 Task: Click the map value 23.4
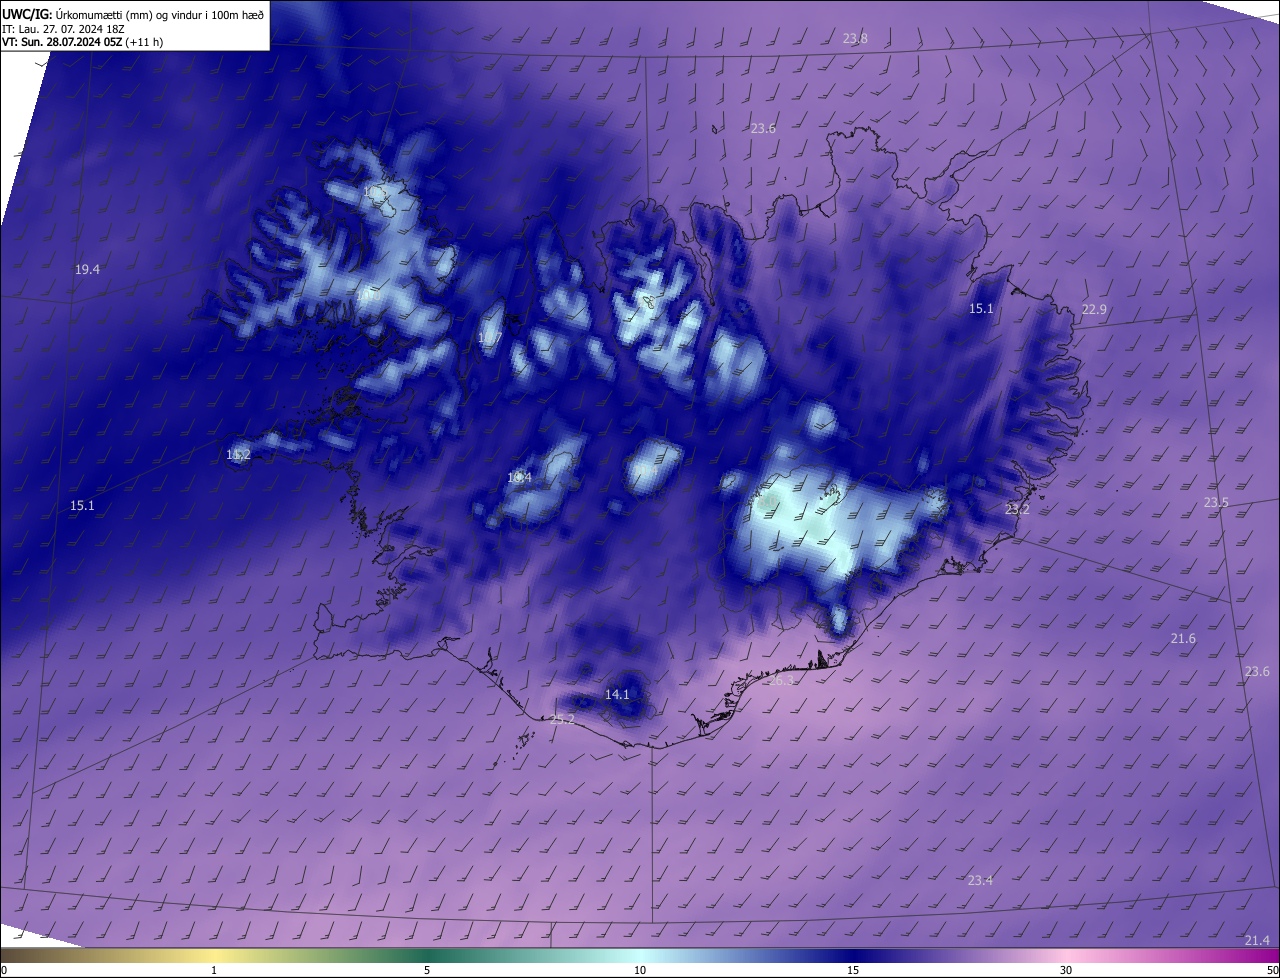point(980,881)
